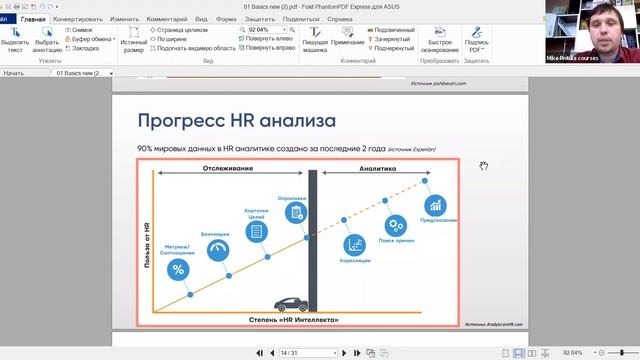Viewport: 640px width, 360px height.
Task: Open the page number dropdown arrow
Action: (335, 353)
